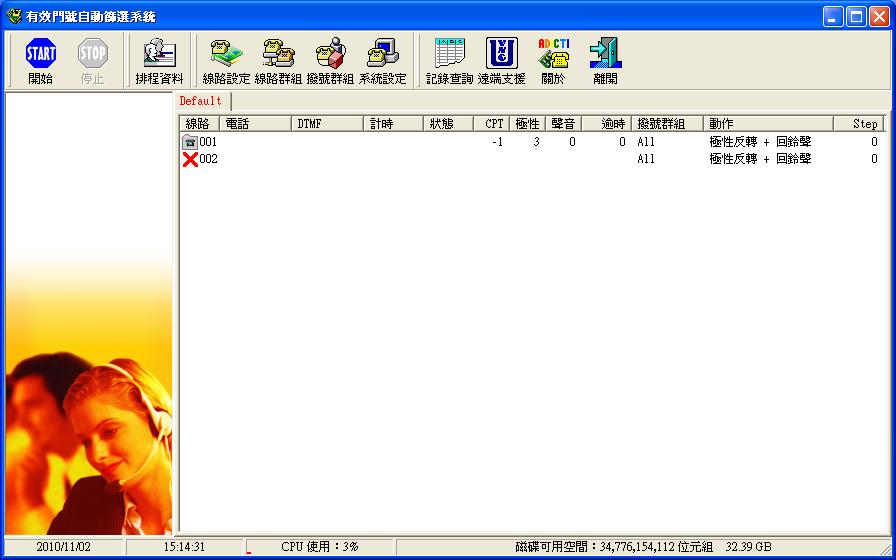Click the Step column header

(x=859, y=123)
